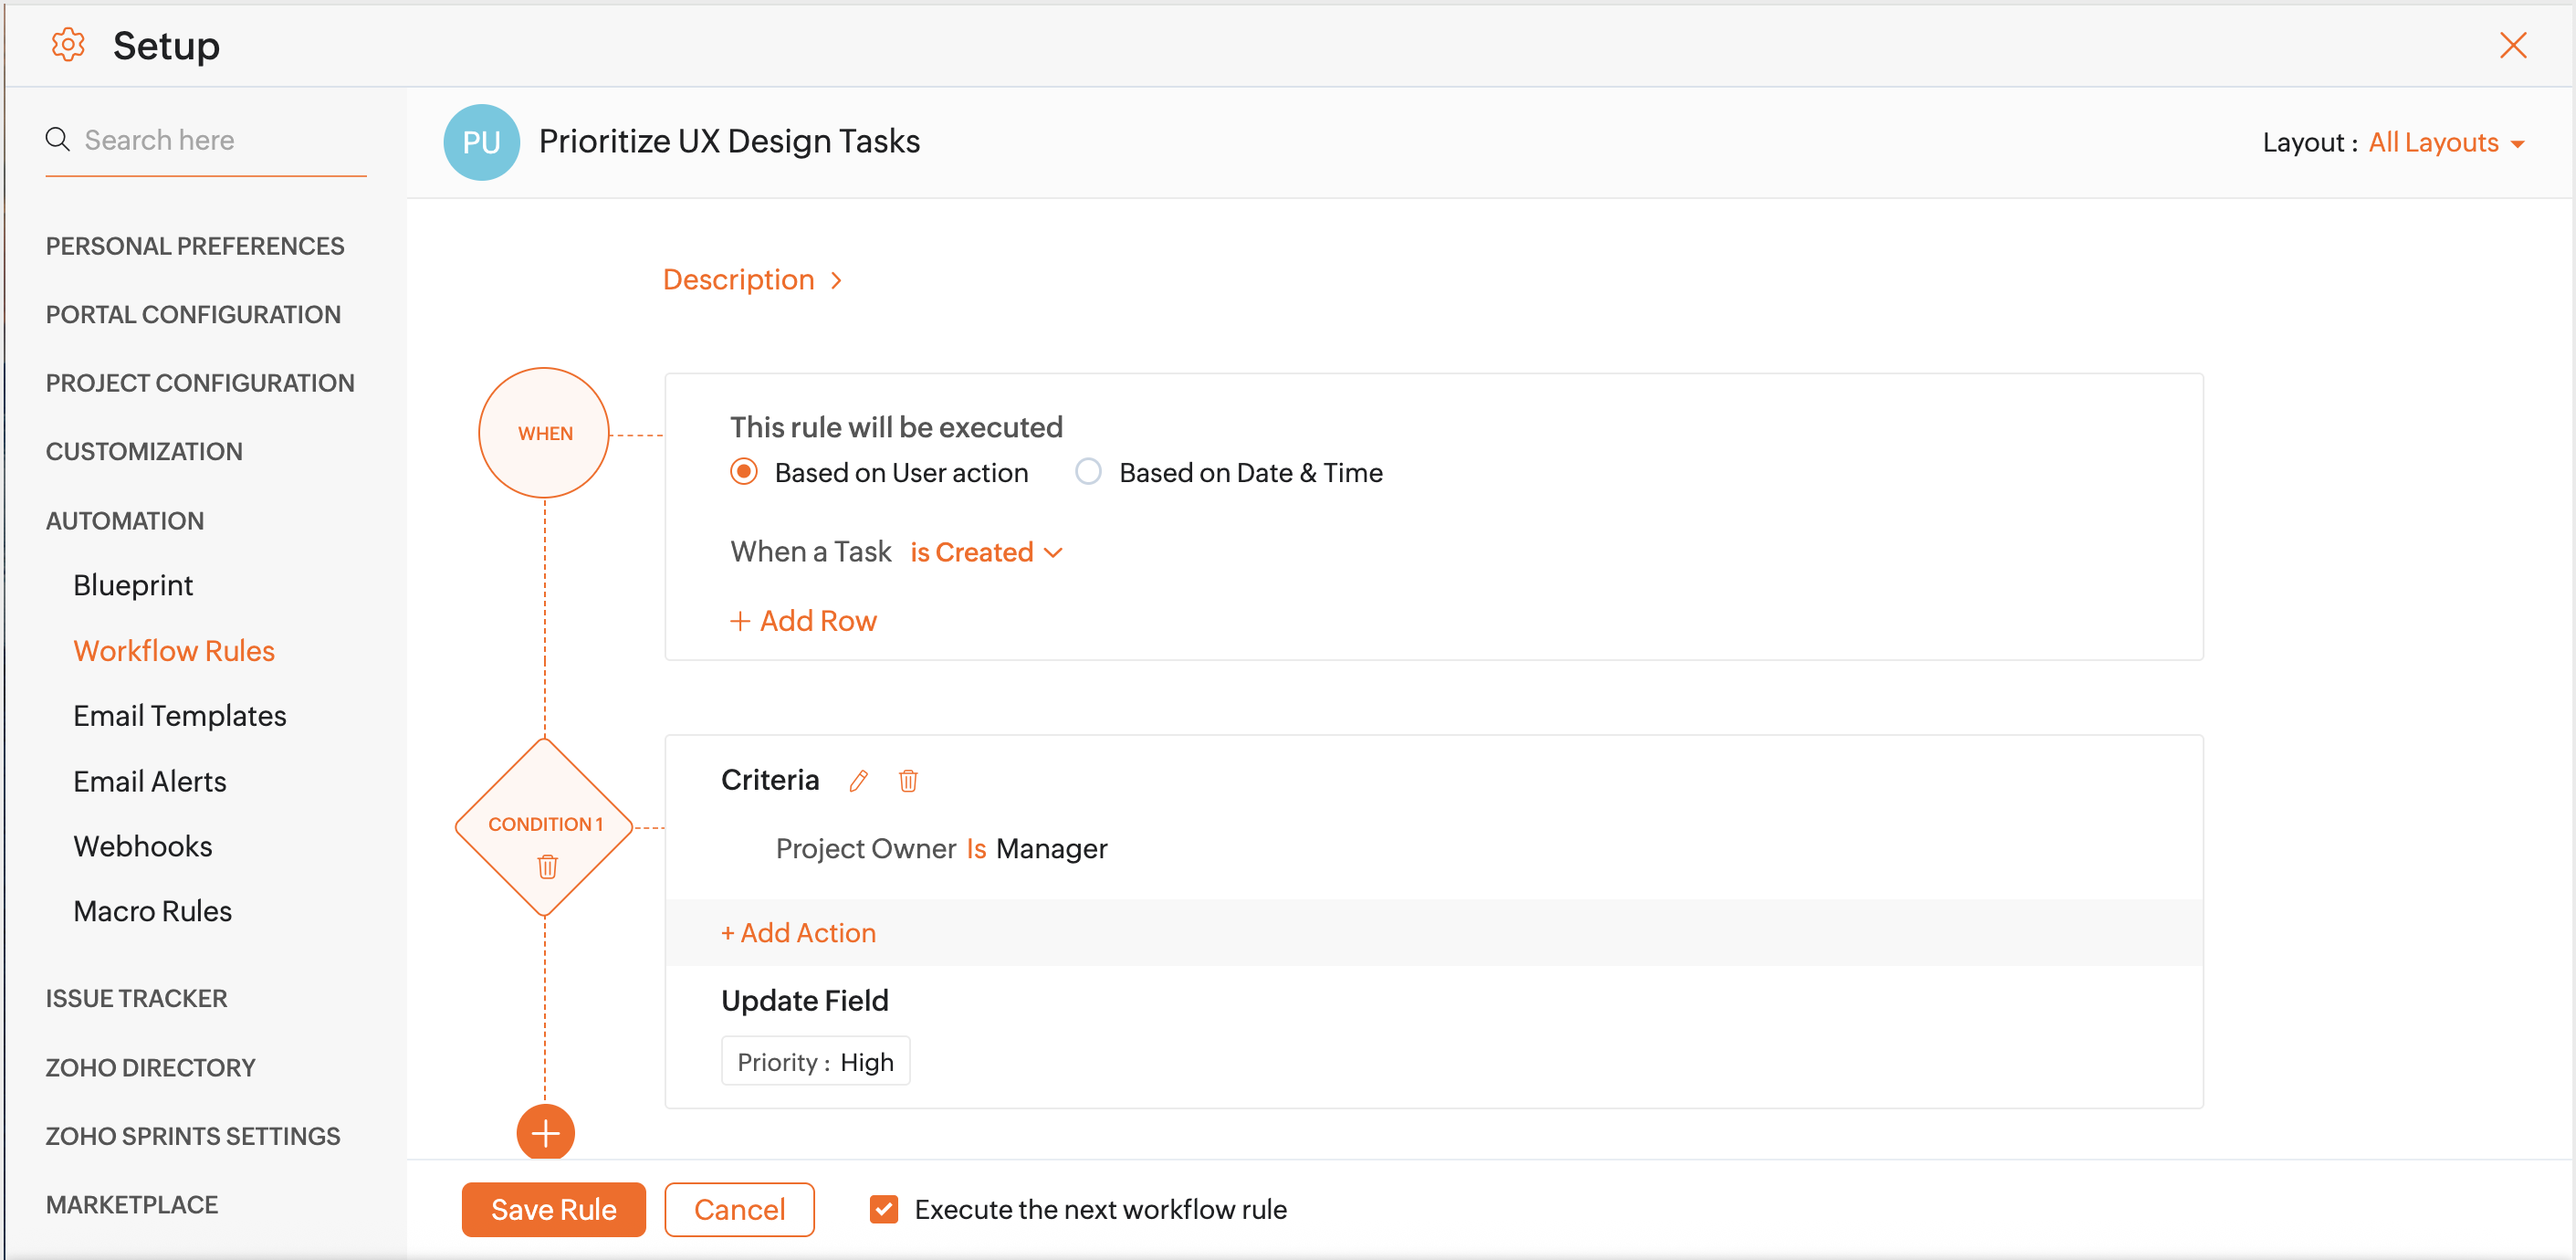Open the 'is Created' trigger dropdown
The width and height of the screenshot is (2576, 1260).
[985, 552]
